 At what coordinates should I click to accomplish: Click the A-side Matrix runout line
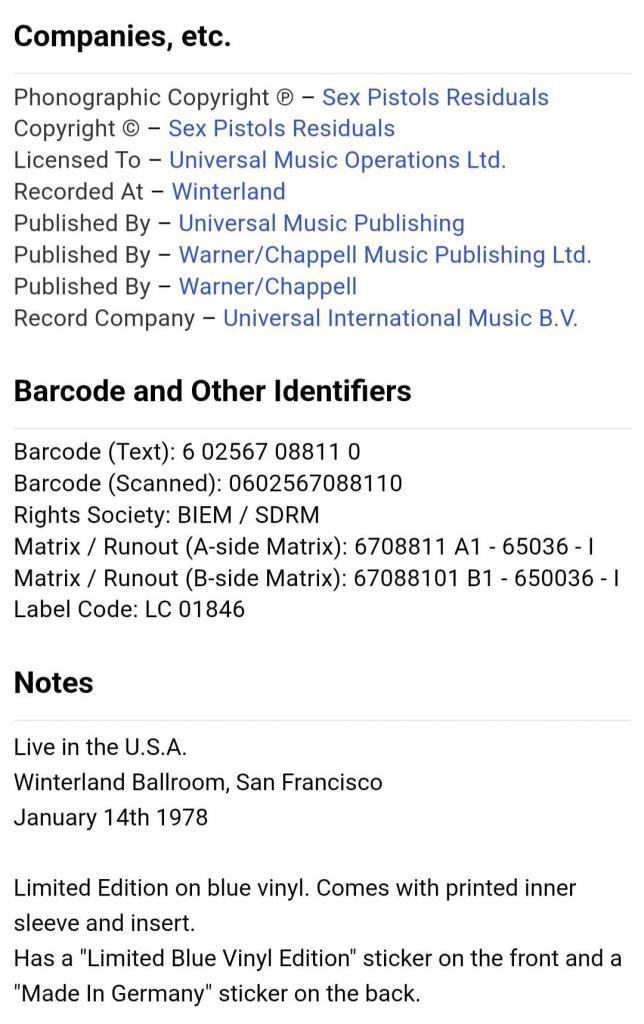coord(304,547)
